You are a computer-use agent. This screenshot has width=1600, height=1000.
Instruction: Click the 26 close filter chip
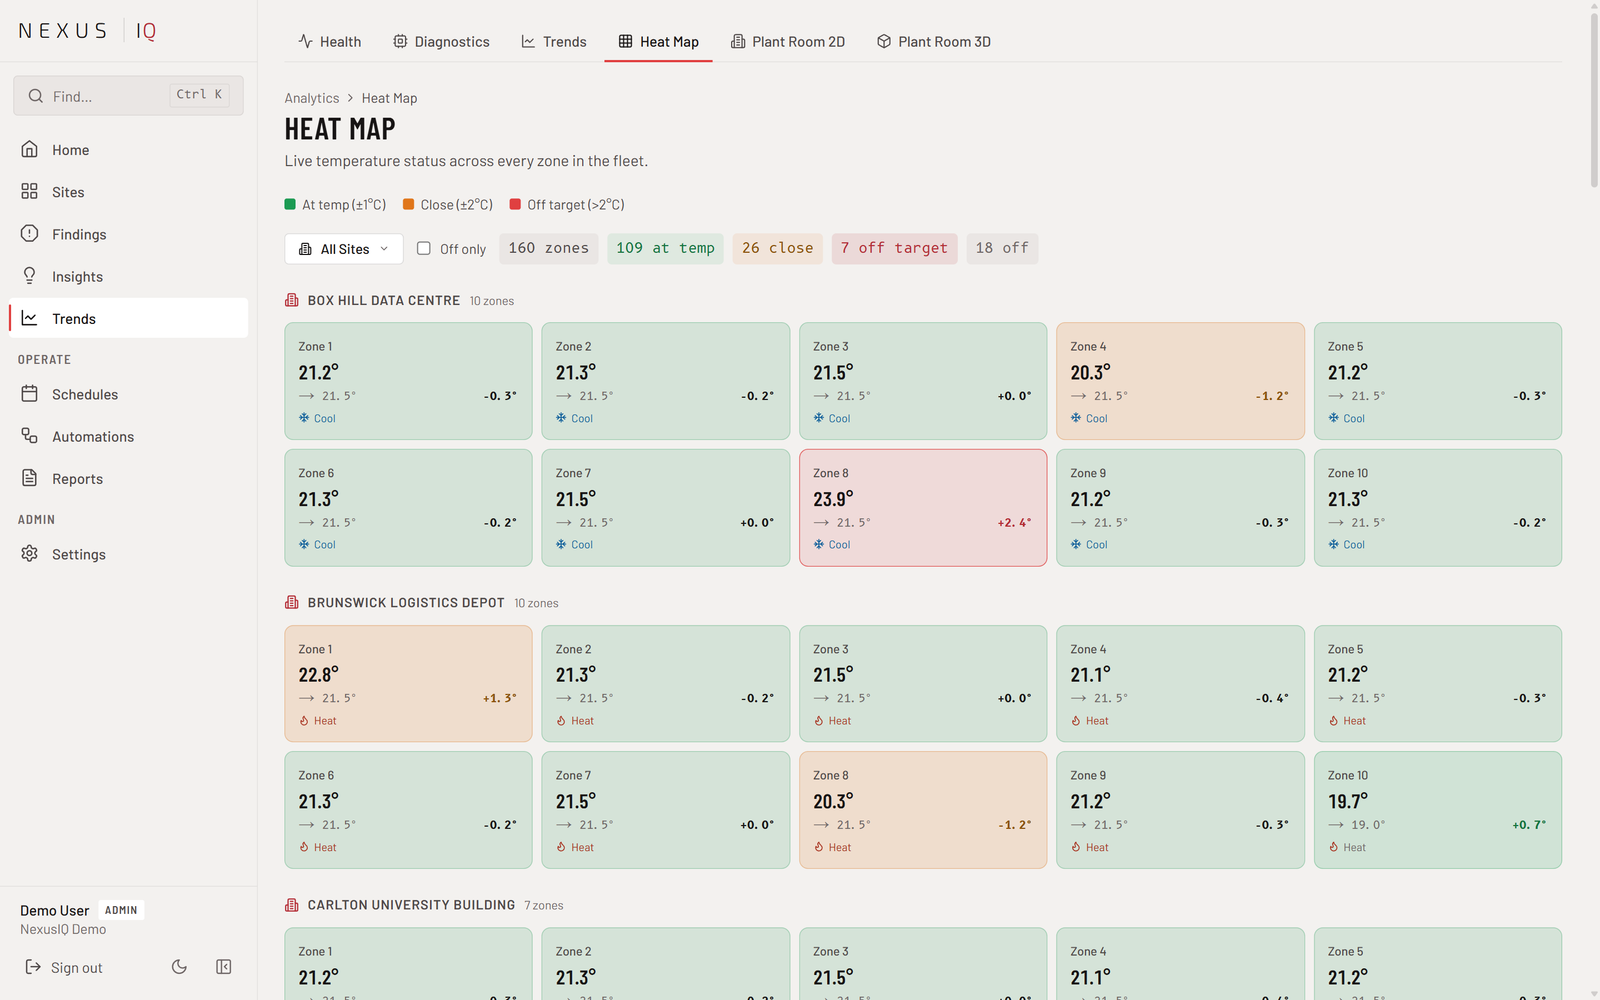click(x=777, y=248)
